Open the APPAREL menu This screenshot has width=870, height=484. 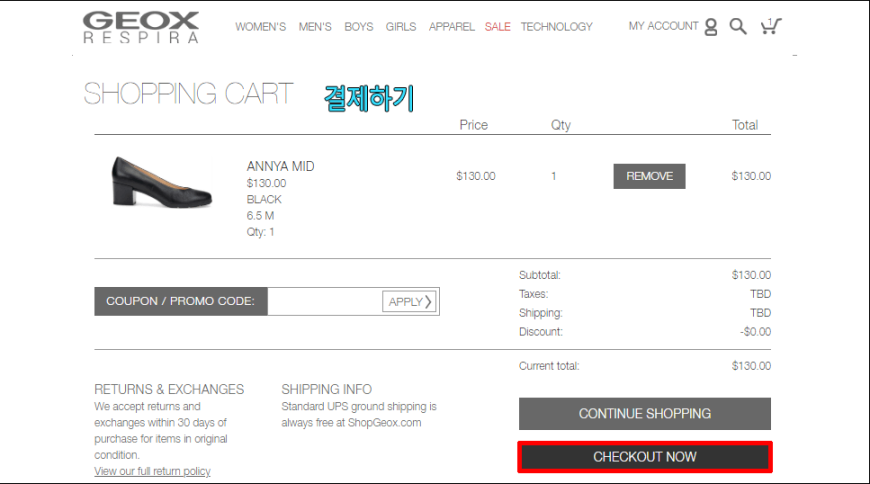click(x=451, y=27)
